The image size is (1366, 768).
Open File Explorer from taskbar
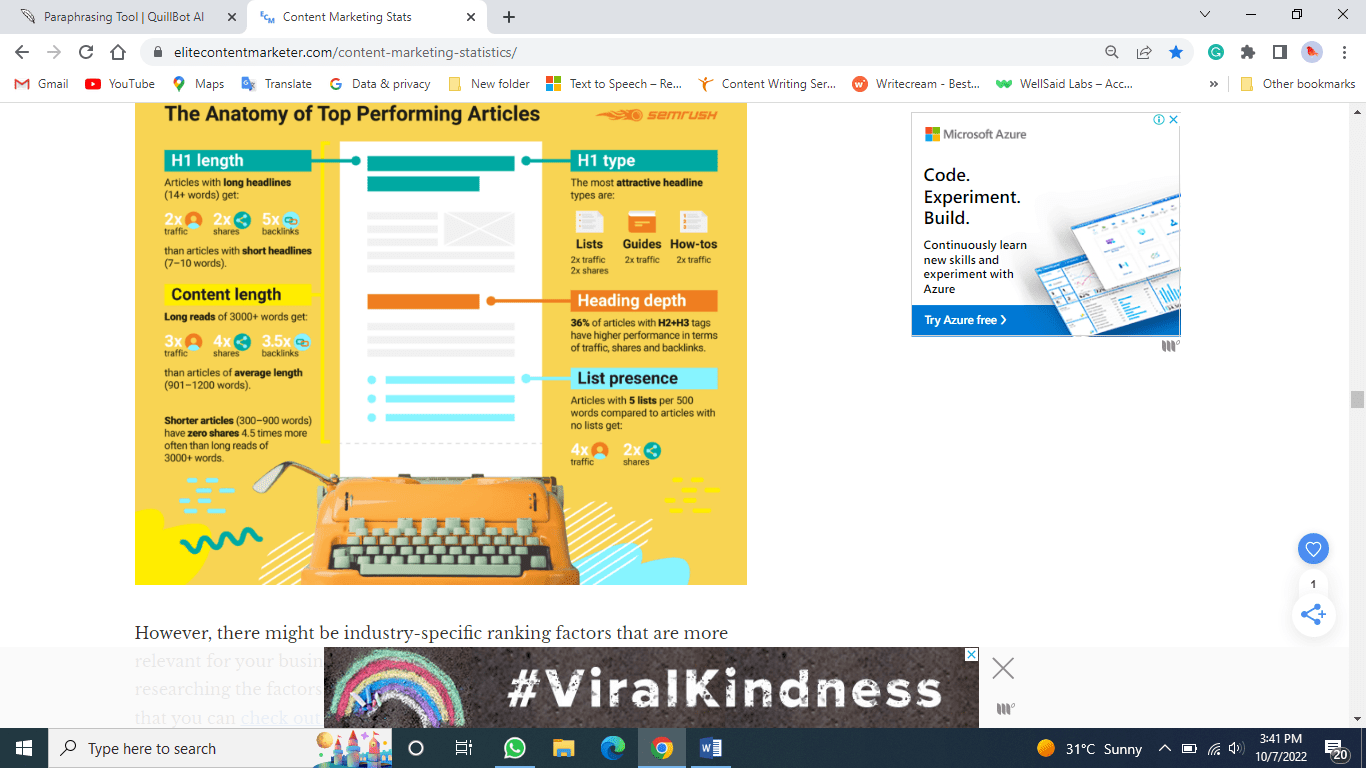[x=564, y=748]
